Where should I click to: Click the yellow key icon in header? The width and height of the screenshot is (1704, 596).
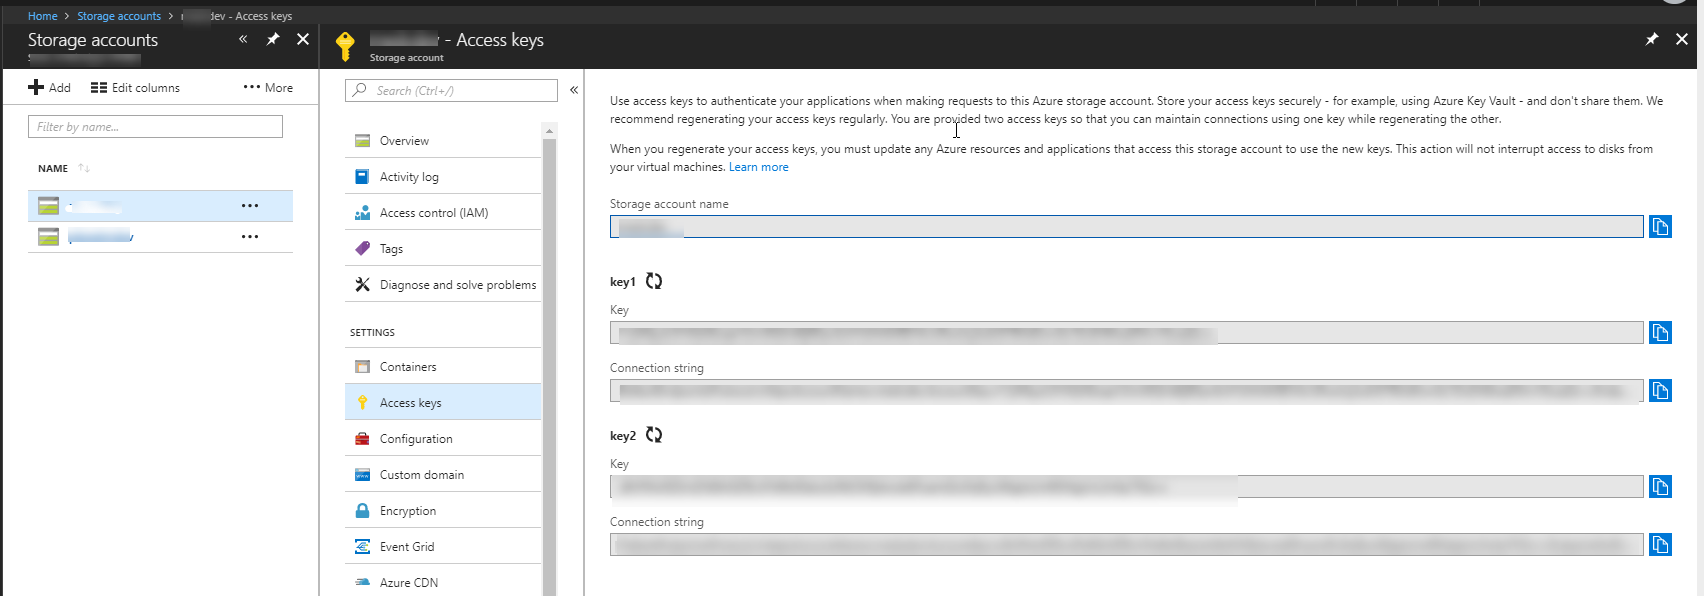345,46
